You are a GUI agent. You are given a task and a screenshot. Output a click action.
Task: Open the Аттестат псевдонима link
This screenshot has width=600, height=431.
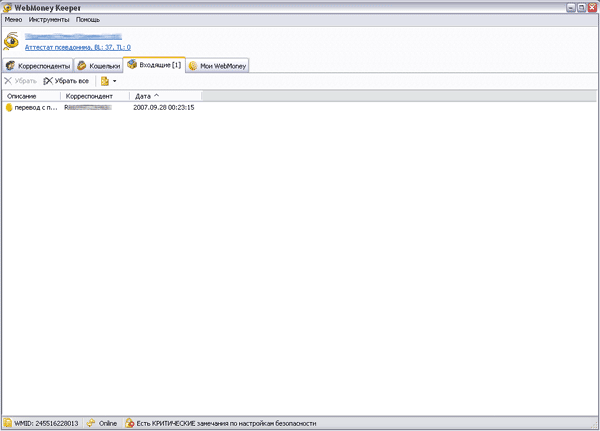pyautogui.click(x=78, y=47)
